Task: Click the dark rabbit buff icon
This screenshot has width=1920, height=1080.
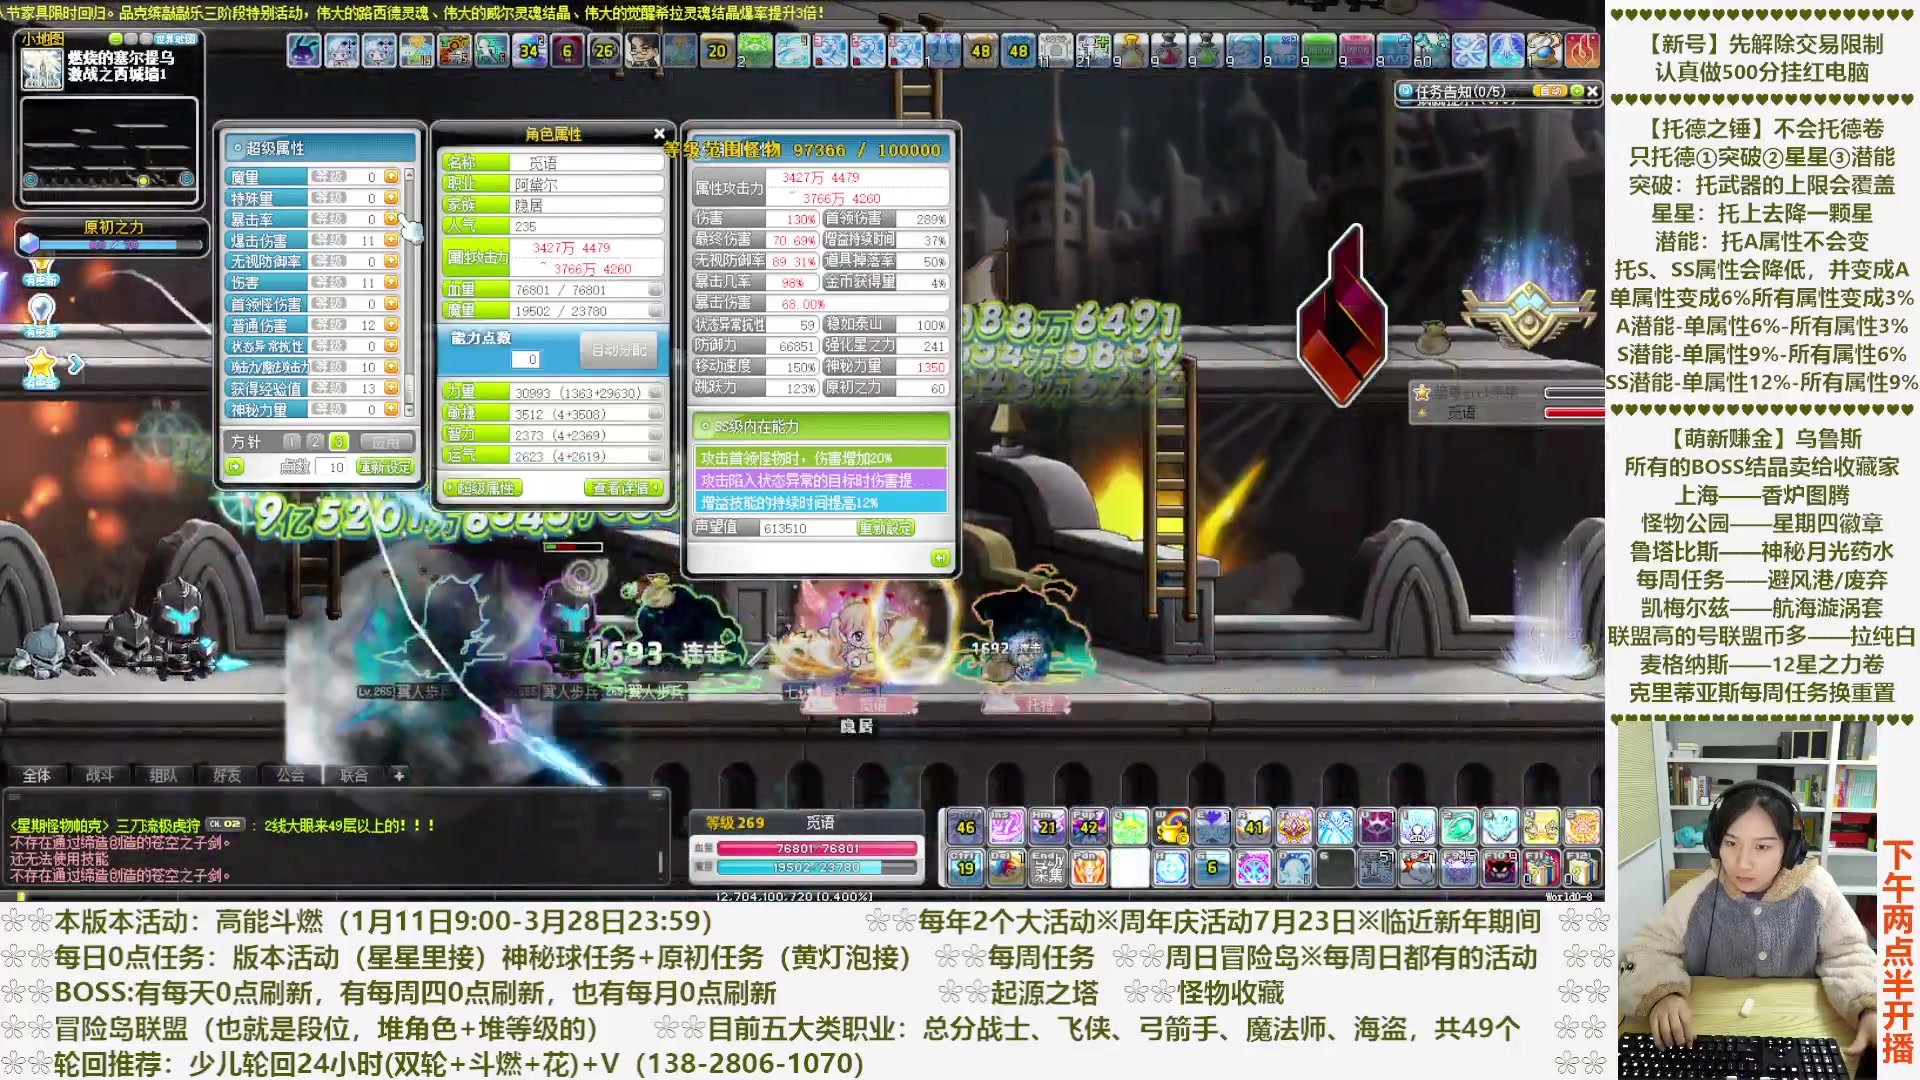Action: click(x=304, y=50)
